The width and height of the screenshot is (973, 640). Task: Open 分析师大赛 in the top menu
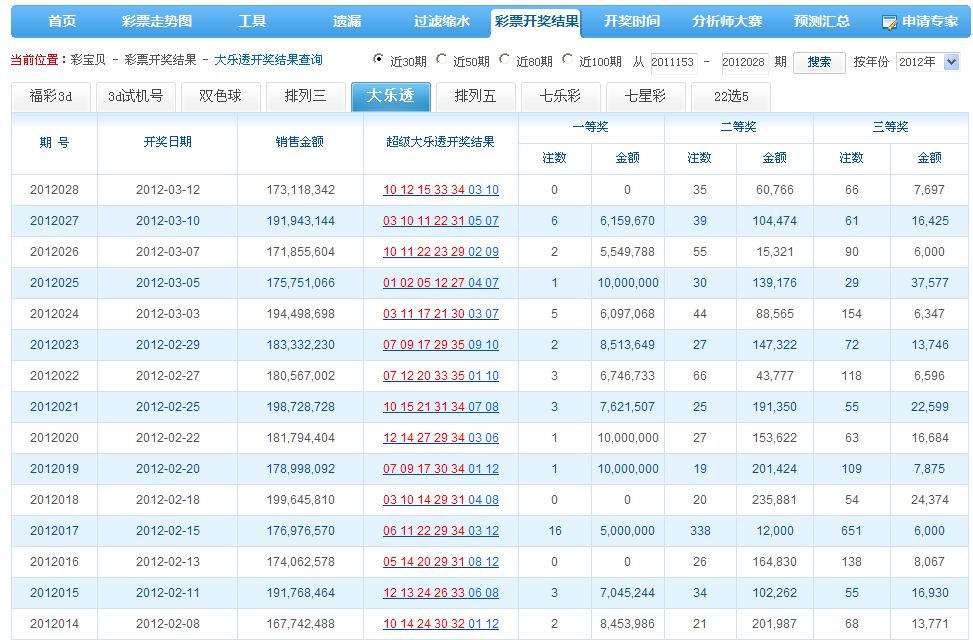pos(726,21)
